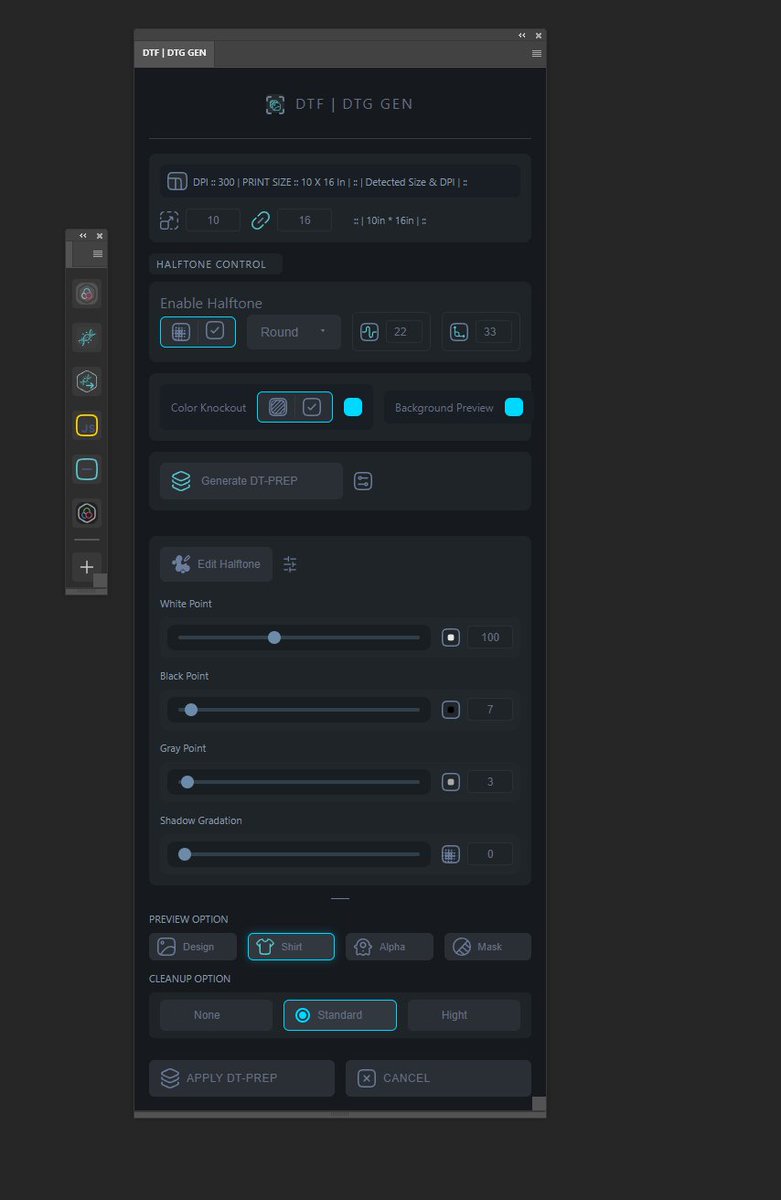Screen dimensions: 781x1200
Task: Edit the White Point value field 100
Action: coord(490,637)
